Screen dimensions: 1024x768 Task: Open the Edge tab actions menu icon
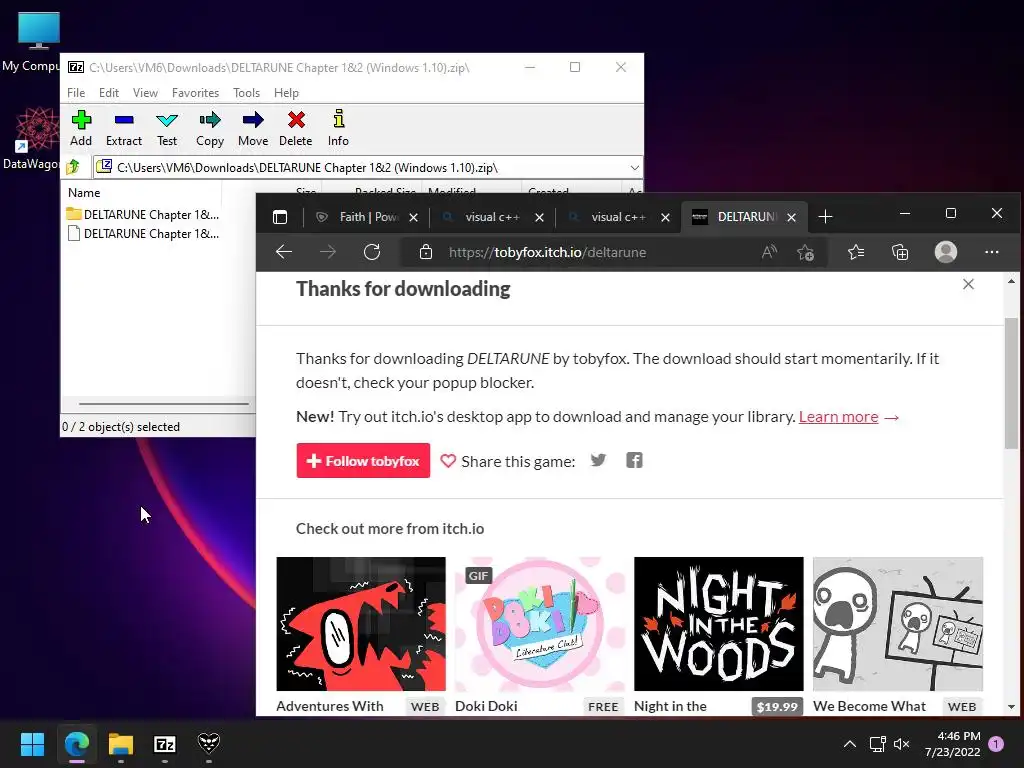coord(280,217)
